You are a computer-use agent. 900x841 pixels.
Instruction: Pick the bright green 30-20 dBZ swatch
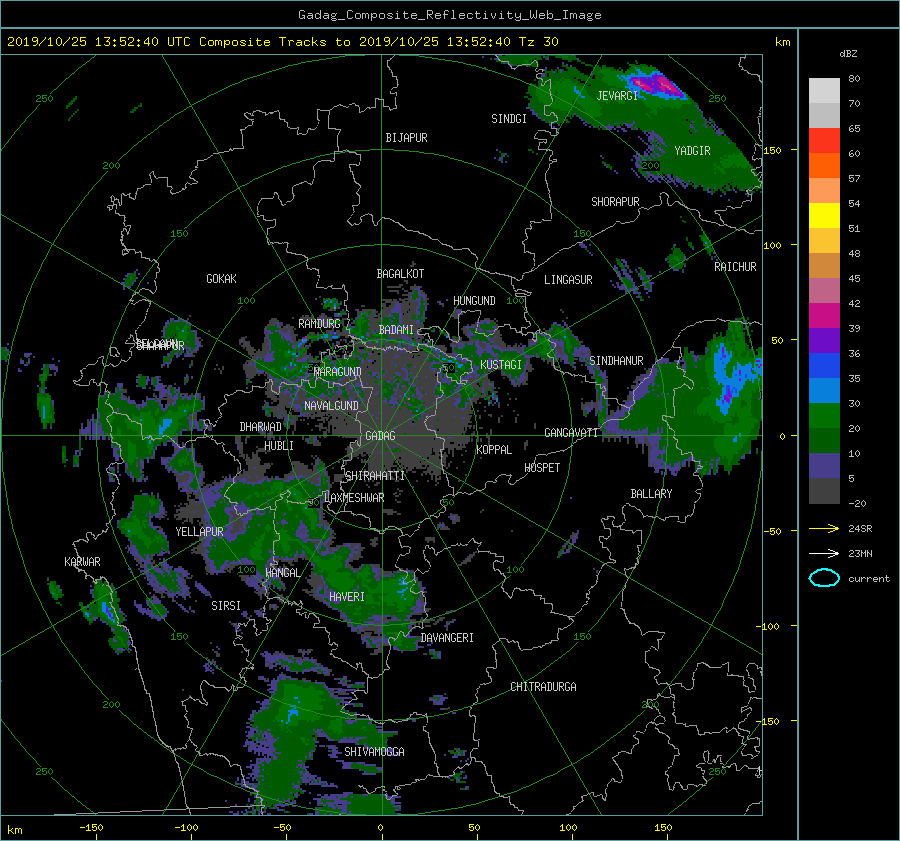(824, 415)
